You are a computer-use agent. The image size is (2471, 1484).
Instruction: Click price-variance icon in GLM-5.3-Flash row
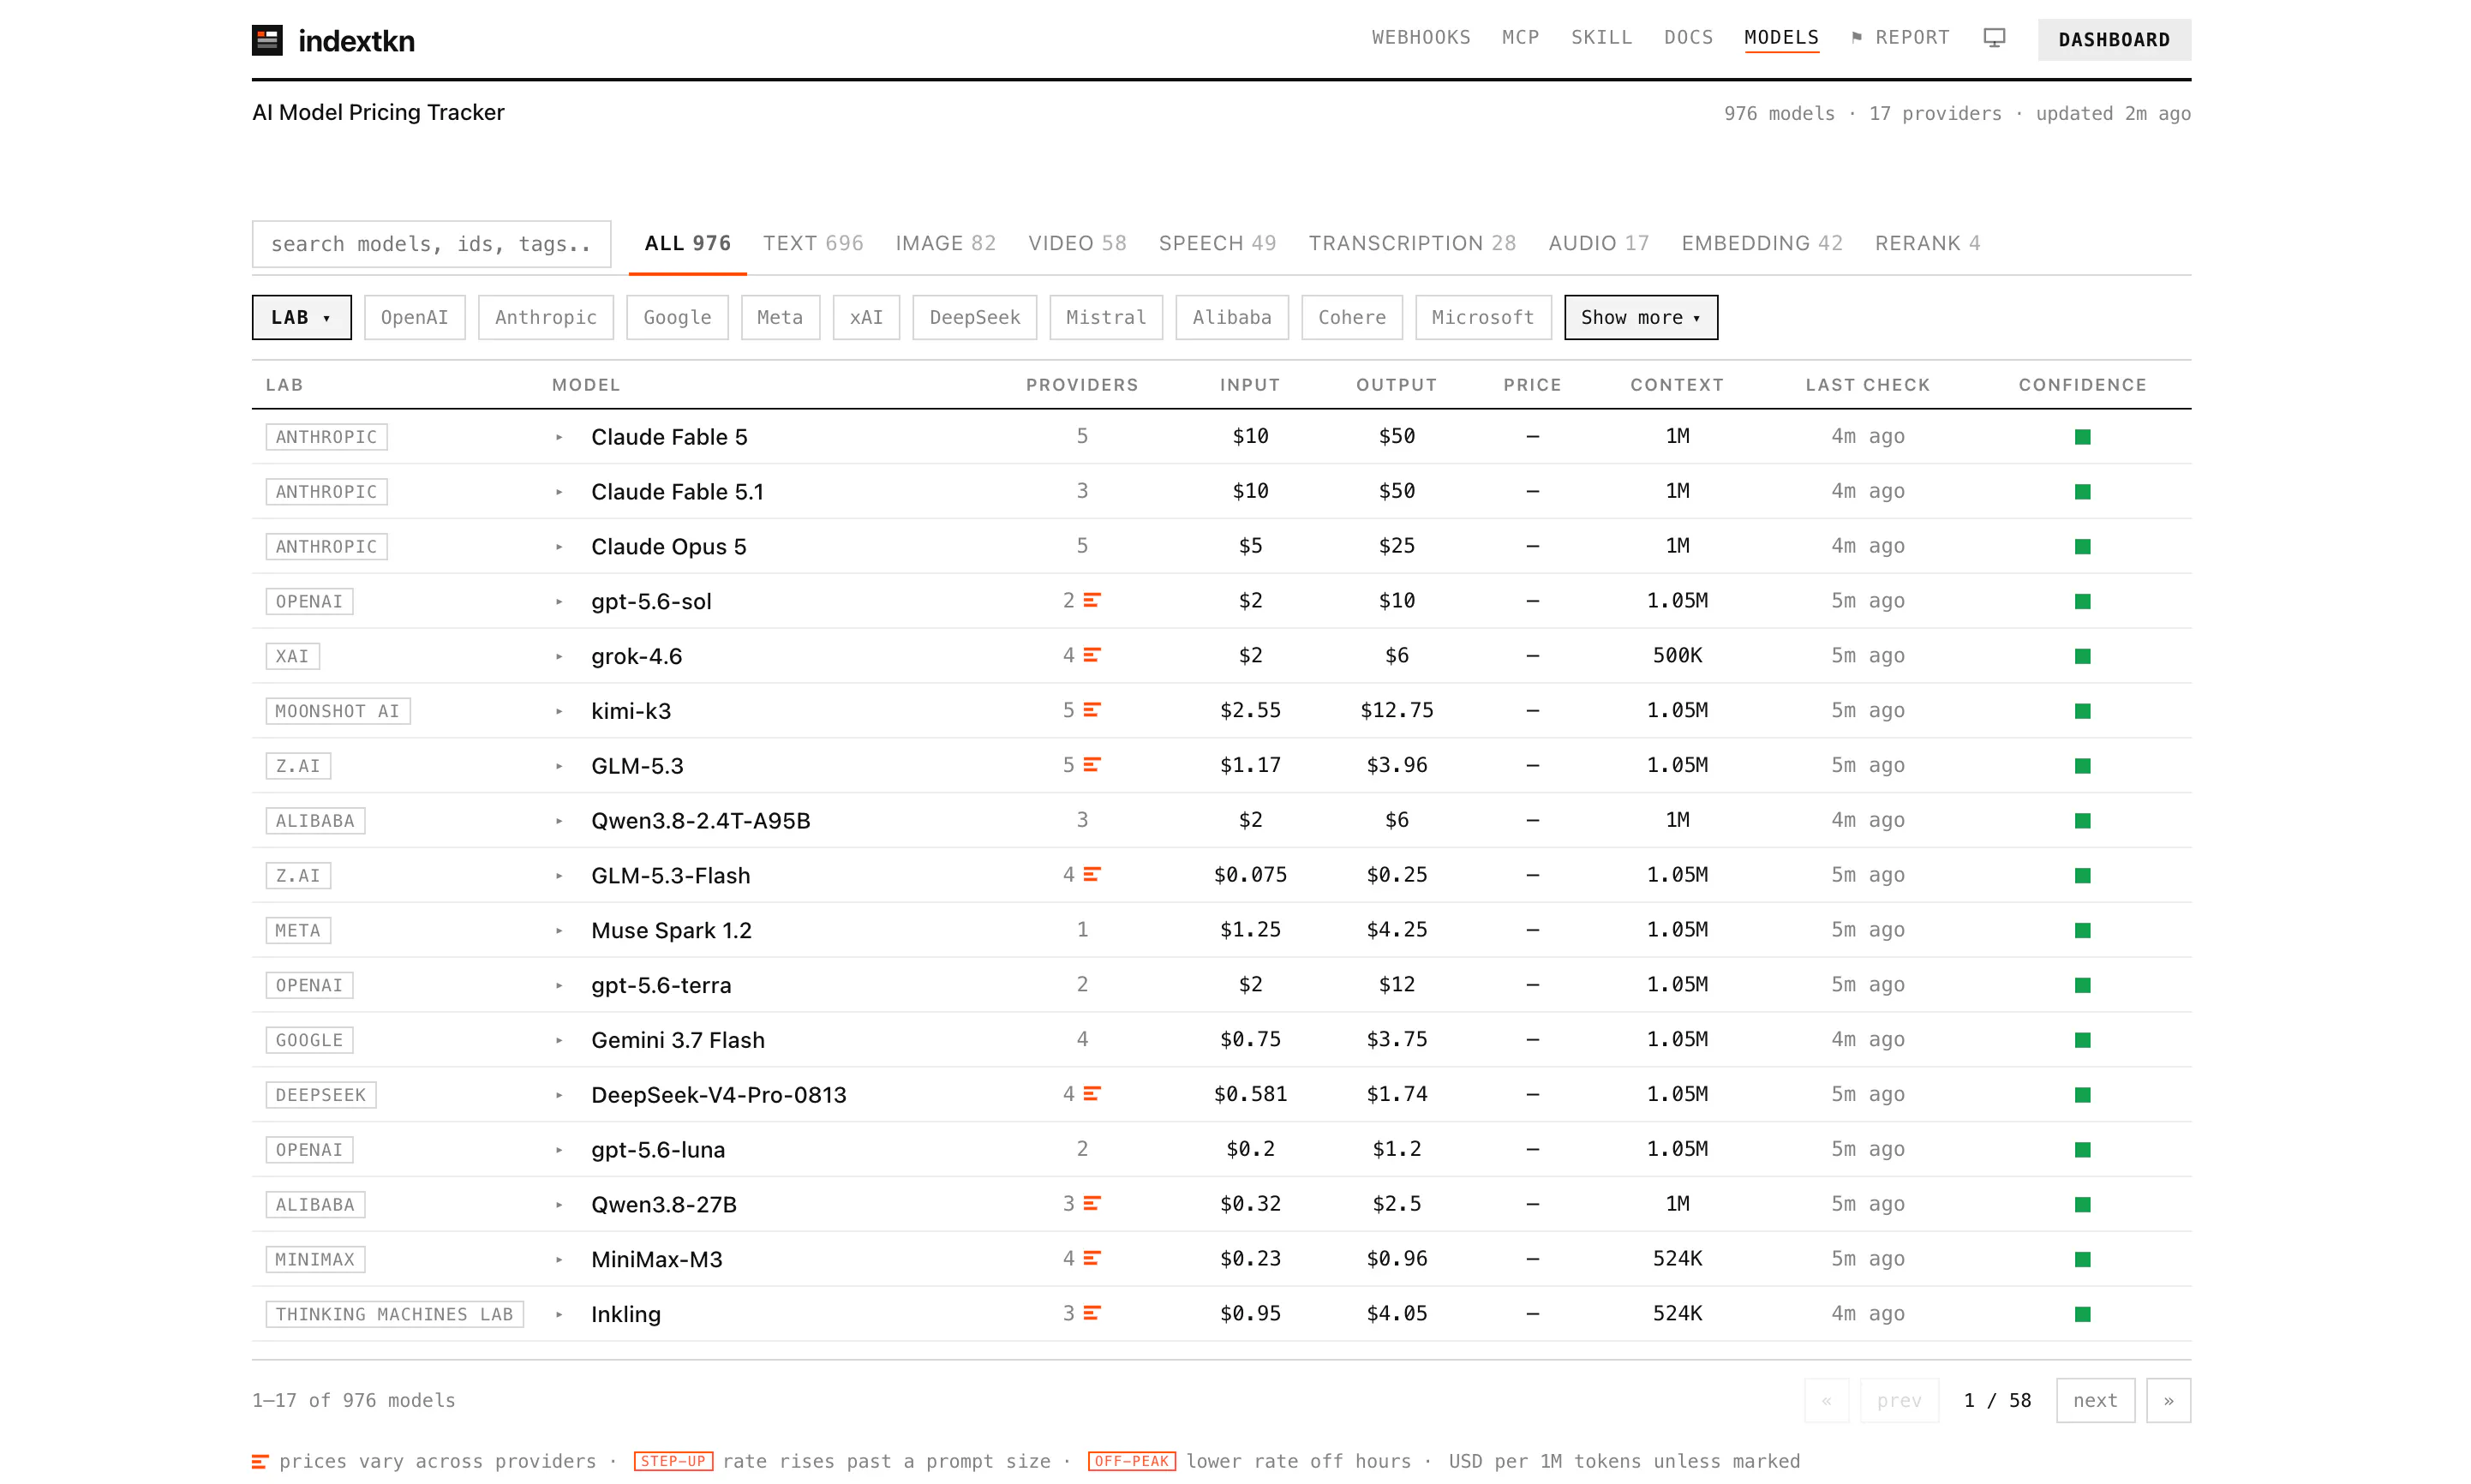(1092, 875)
